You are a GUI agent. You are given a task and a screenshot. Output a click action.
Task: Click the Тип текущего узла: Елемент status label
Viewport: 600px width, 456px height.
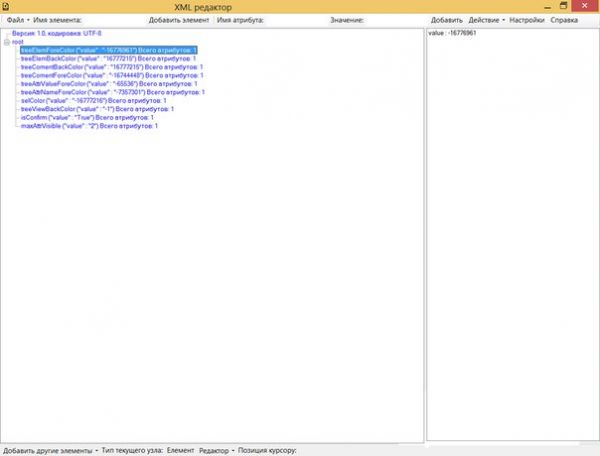pos(148,451)
